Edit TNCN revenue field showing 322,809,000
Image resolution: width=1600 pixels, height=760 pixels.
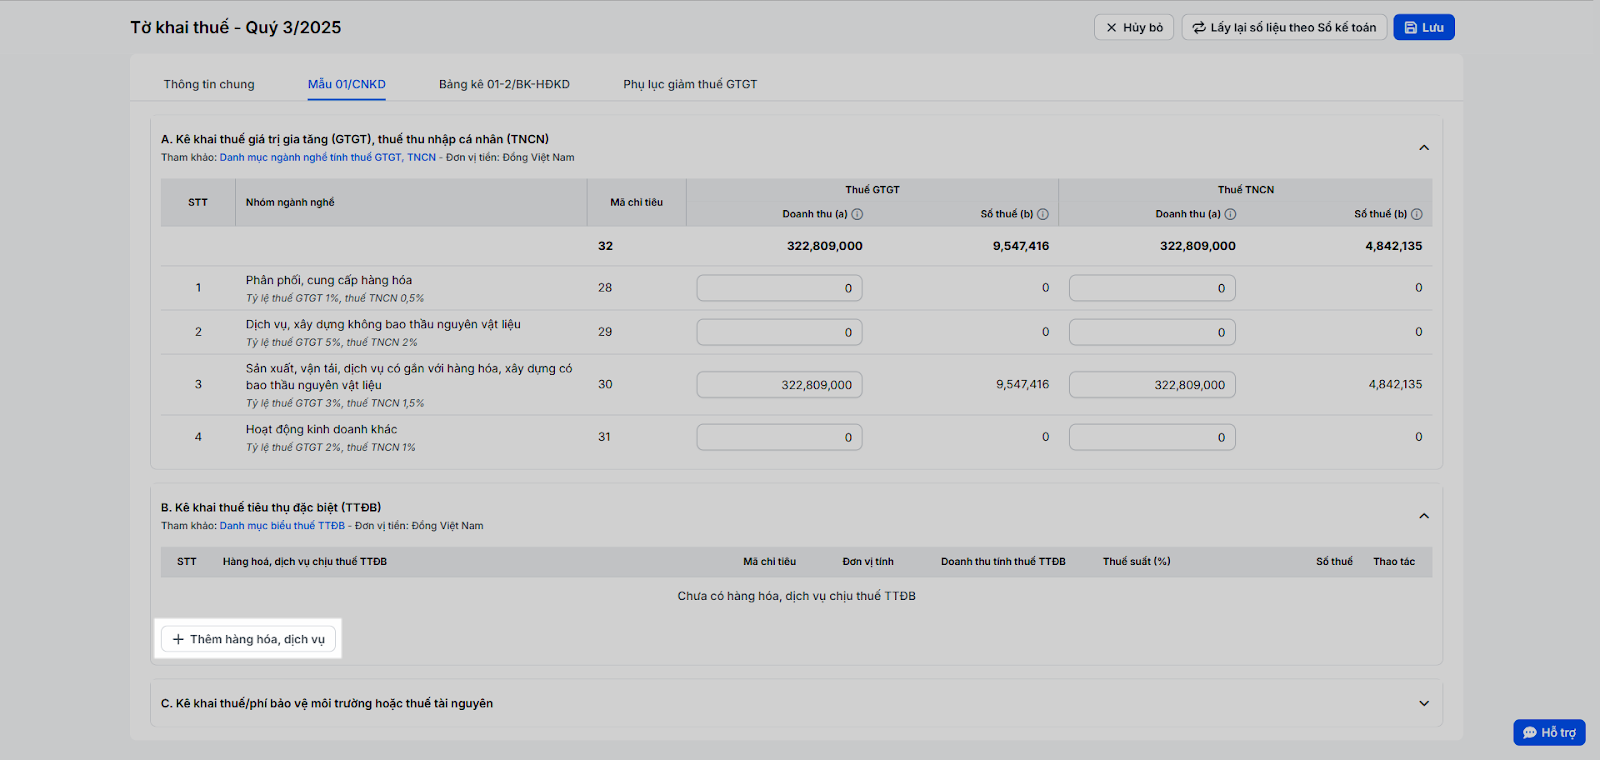point(1152,385)
